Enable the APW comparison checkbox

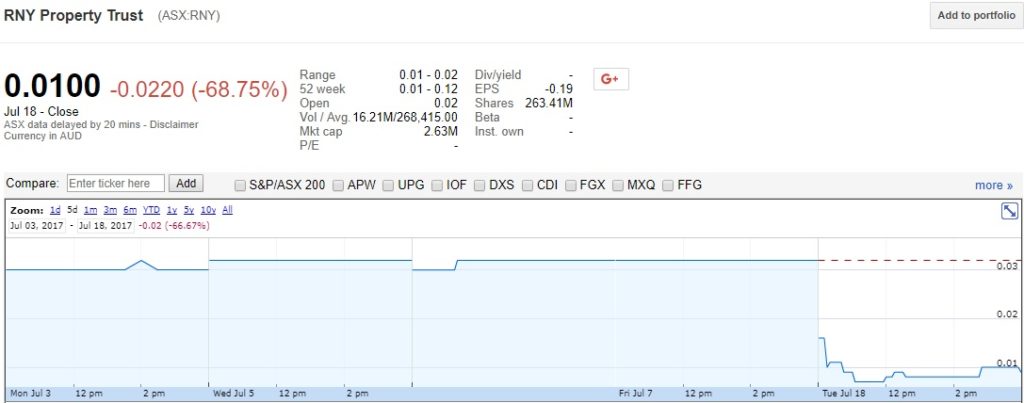tap(338, 185)
